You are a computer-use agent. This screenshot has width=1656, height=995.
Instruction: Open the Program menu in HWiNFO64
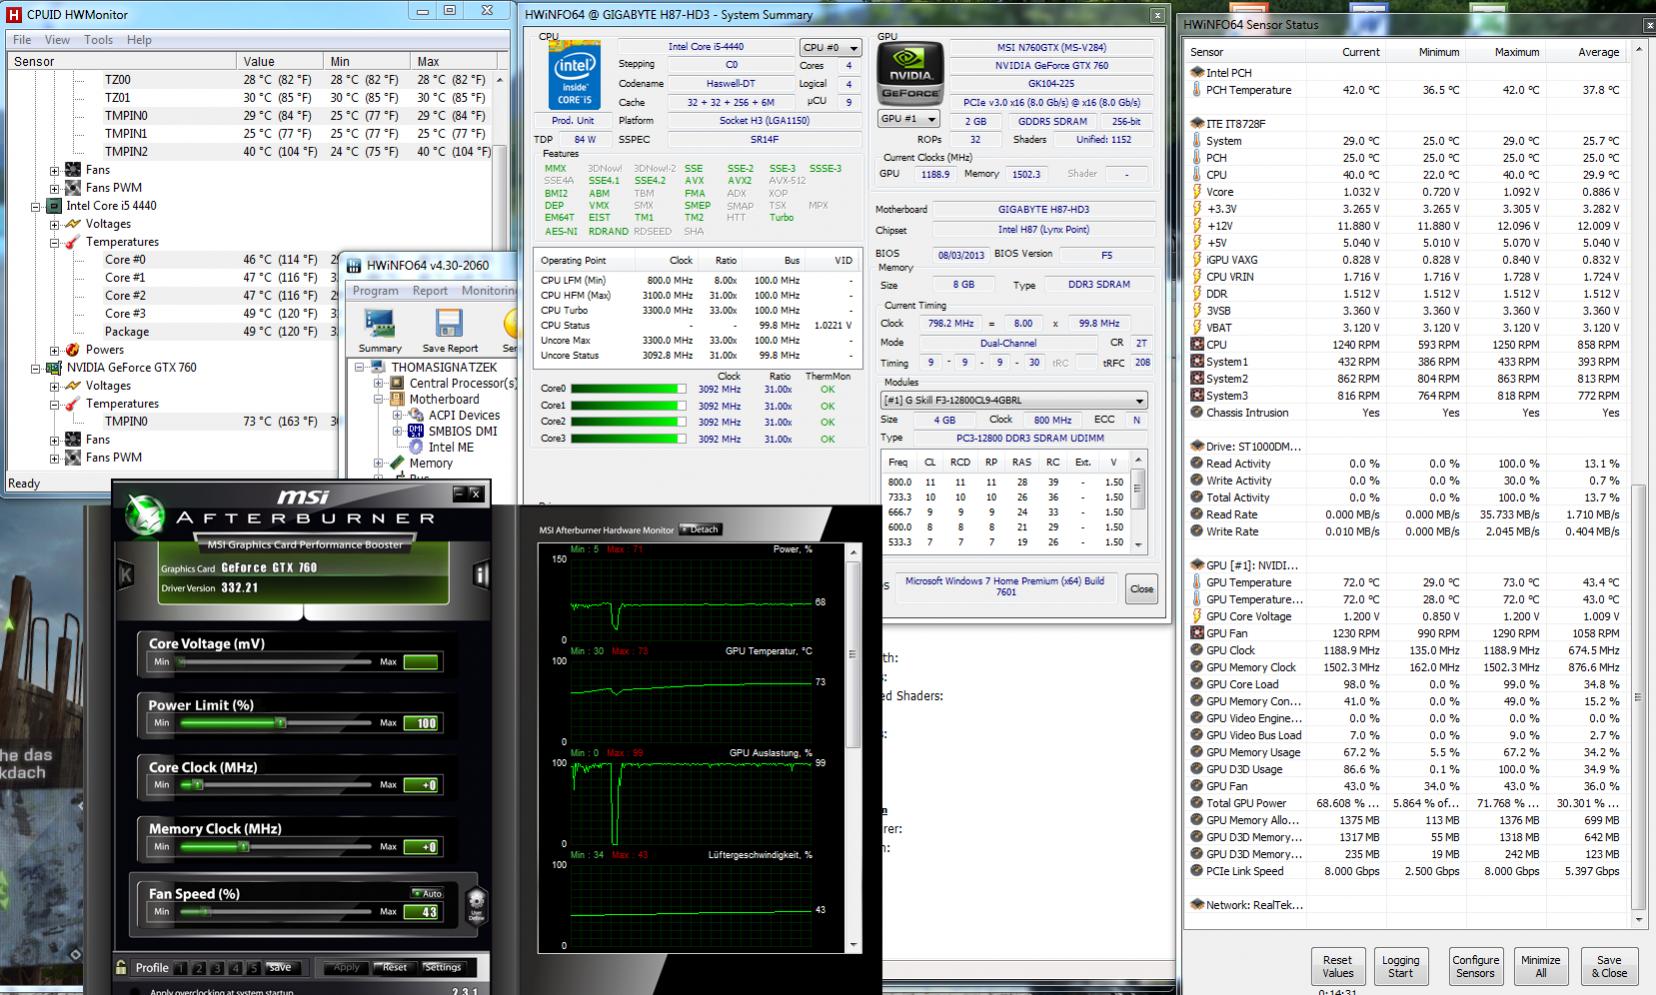point(375,291)
